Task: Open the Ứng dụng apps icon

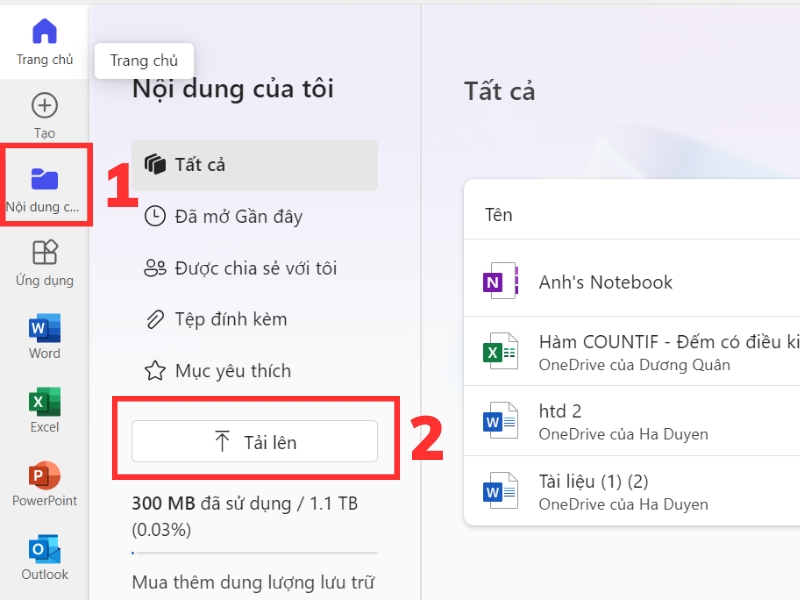Action: pyautogui.click(x=44, y=252)
